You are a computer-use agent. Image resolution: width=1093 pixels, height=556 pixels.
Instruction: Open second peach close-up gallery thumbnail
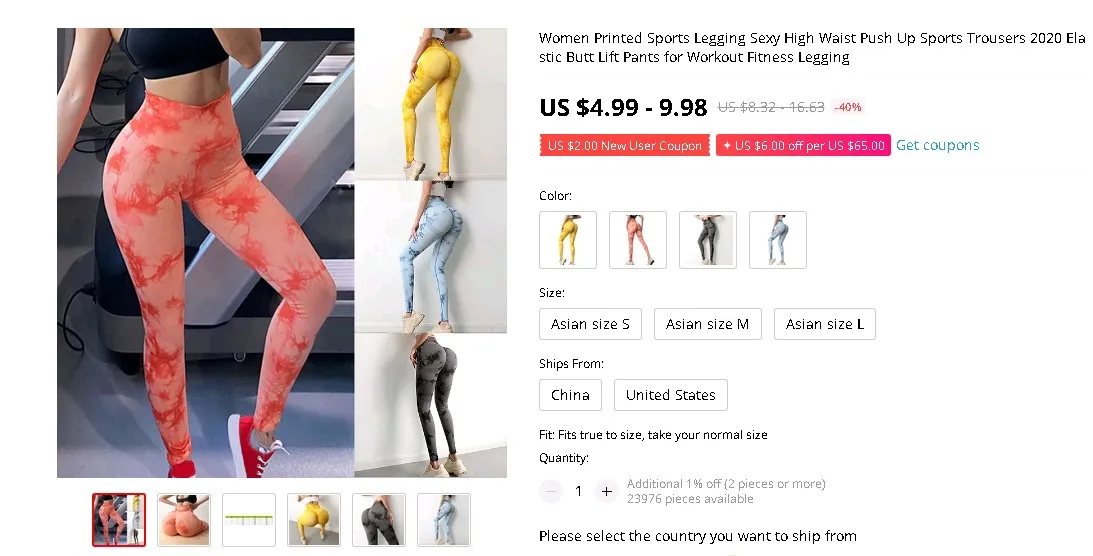coord(184,520)
